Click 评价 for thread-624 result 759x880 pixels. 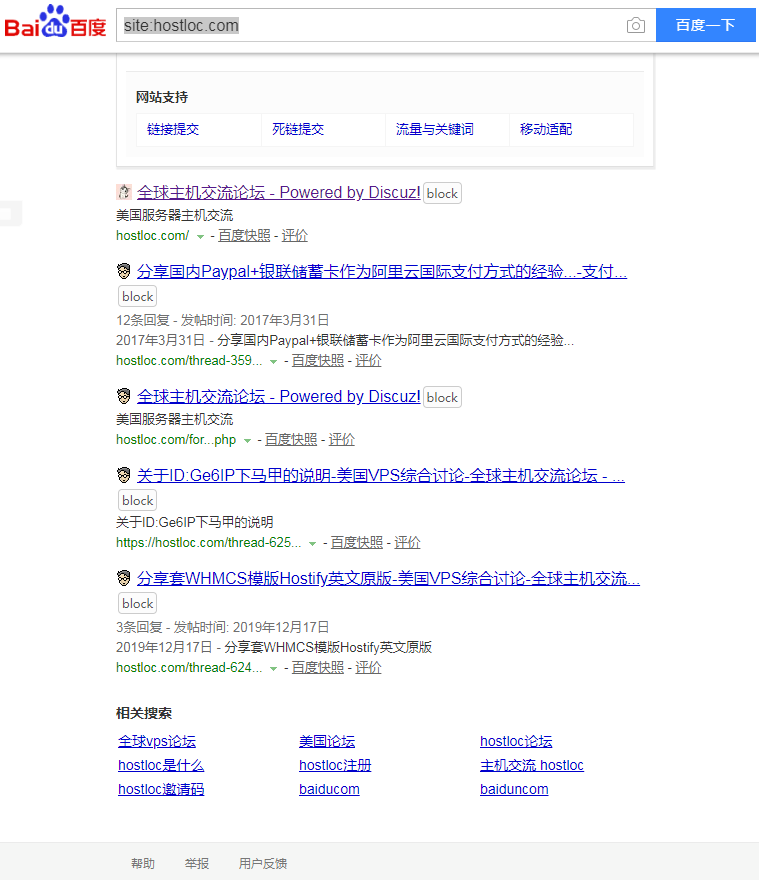coord(368,668)
